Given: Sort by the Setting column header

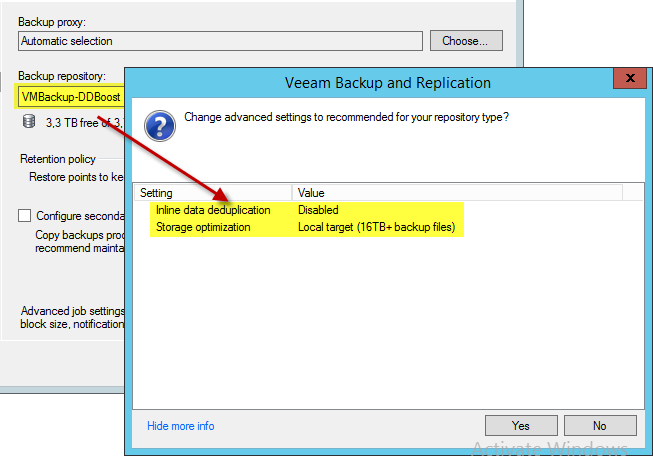Looking at the screenshot, I should coord(213,192).
